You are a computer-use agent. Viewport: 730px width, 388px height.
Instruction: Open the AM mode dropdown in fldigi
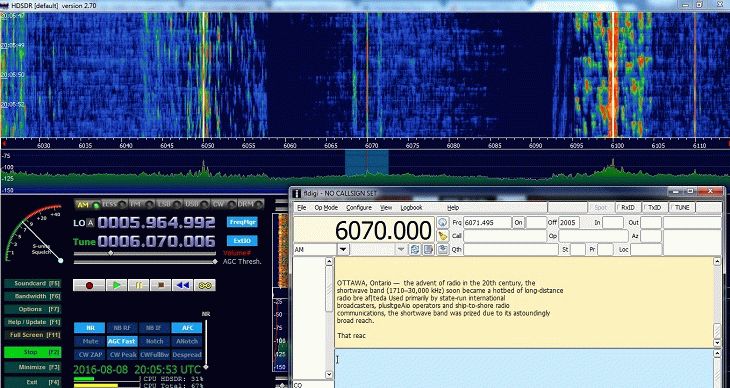click(x=343, y=250)
